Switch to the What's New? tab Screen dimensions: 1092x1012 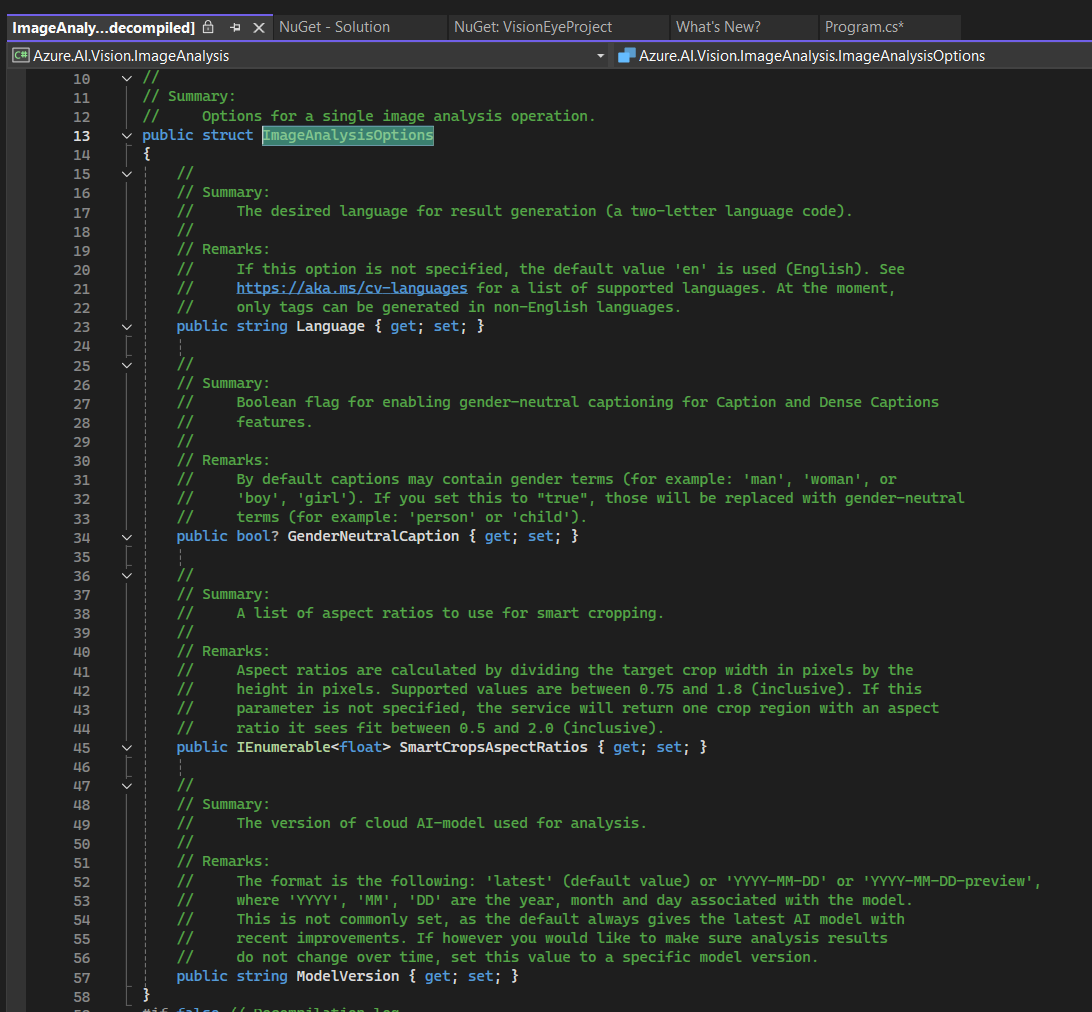coord(718,27)
